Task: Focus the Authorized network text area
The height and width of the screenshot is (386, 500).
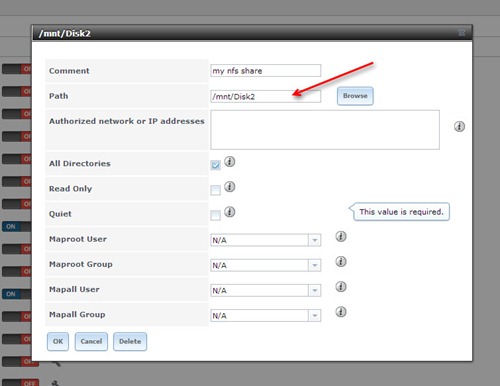Action: click(325, 130)
